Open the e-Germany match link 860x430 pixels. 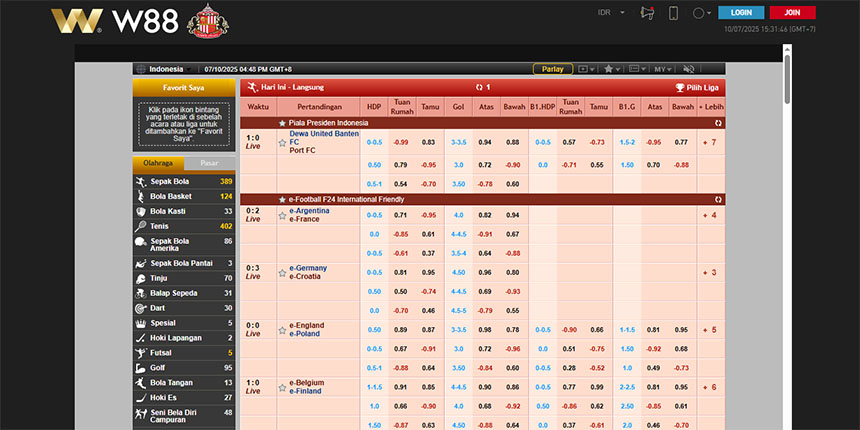pos(308,268)
